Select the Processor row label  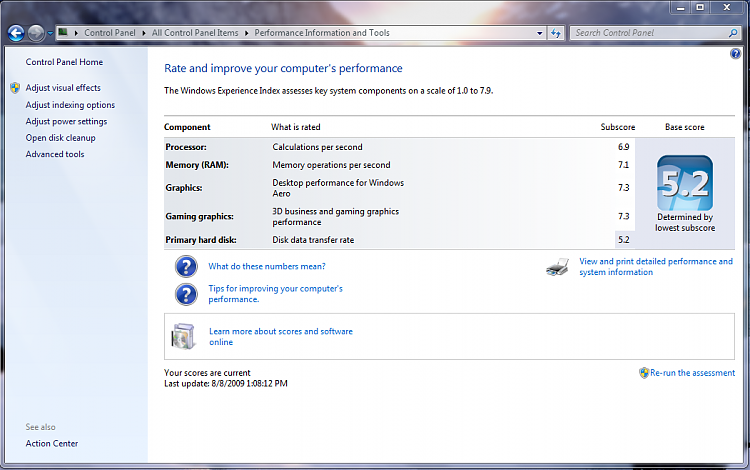pos(186,147)
